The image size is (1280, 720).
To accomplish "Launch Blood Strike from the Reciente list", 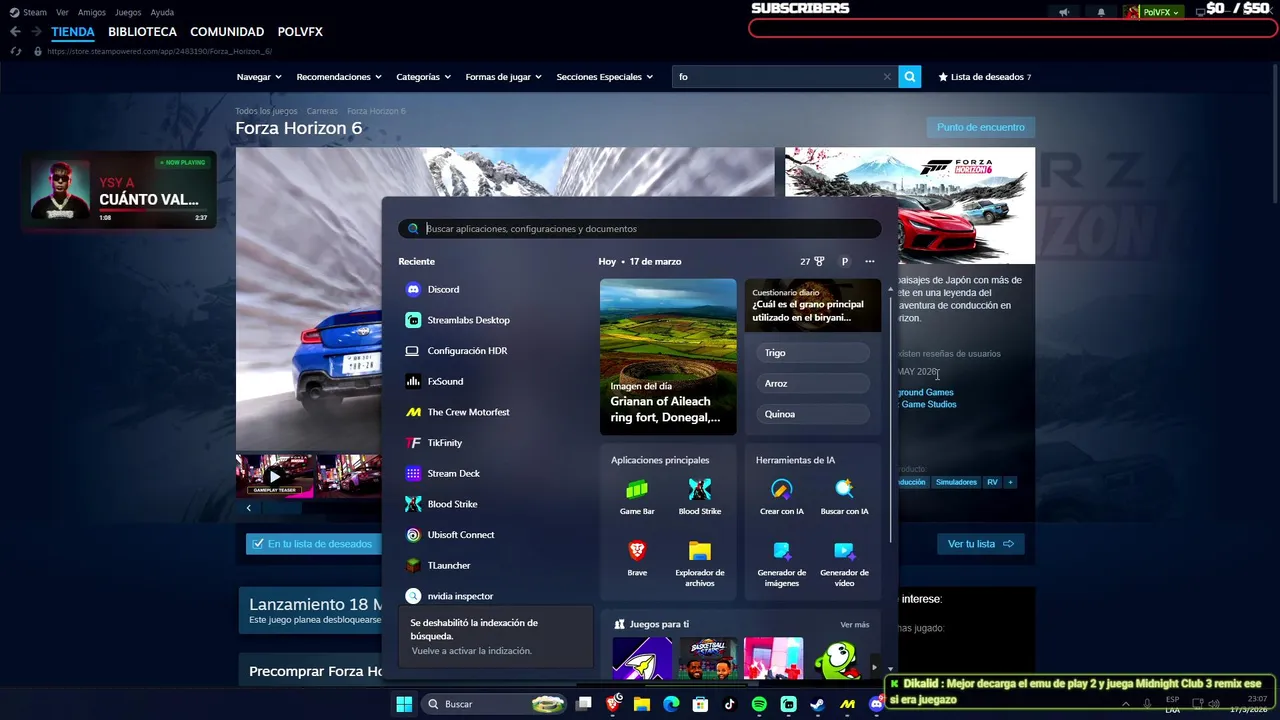I will click(442, 504).
